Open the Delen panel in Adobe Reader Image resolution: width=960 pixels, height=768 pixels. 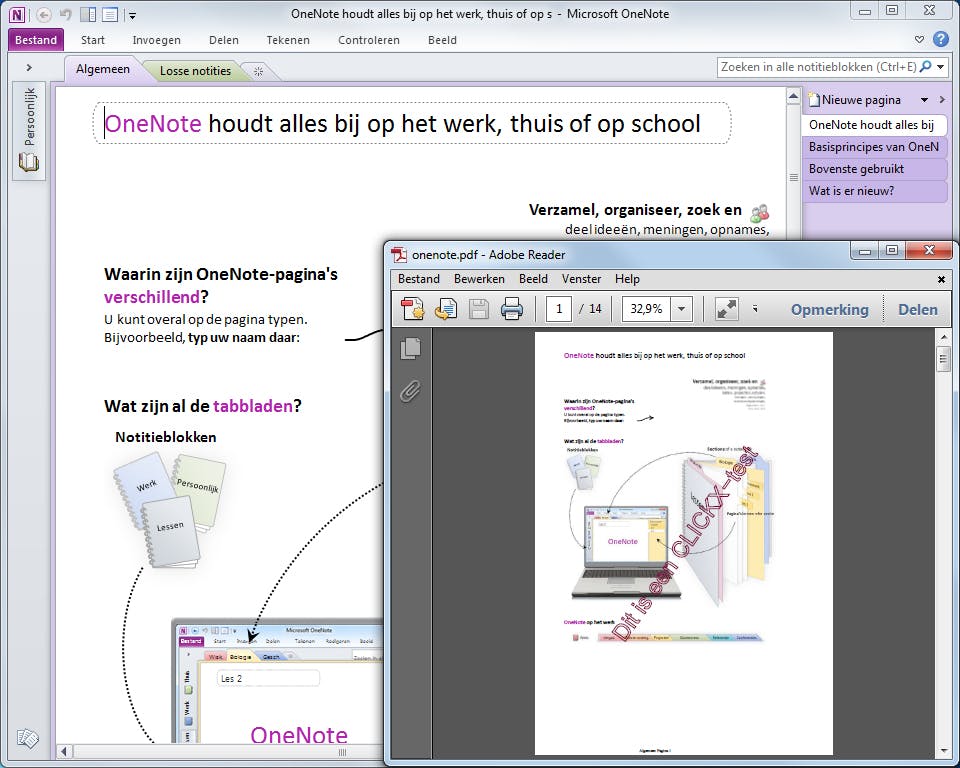tap(918, 310)
